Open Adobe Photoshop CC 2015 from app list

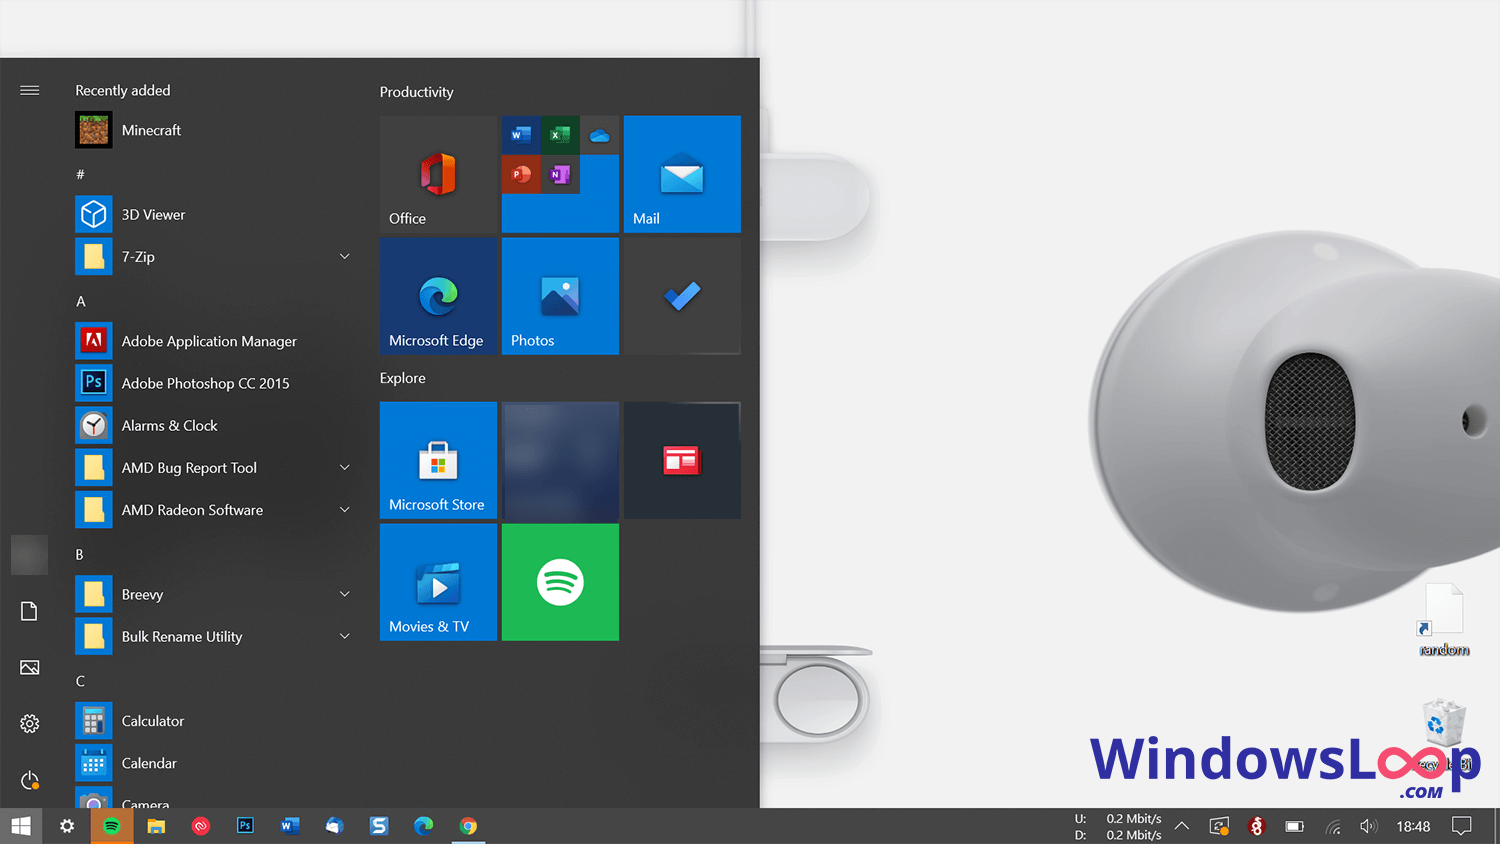[x=215, y=383]
